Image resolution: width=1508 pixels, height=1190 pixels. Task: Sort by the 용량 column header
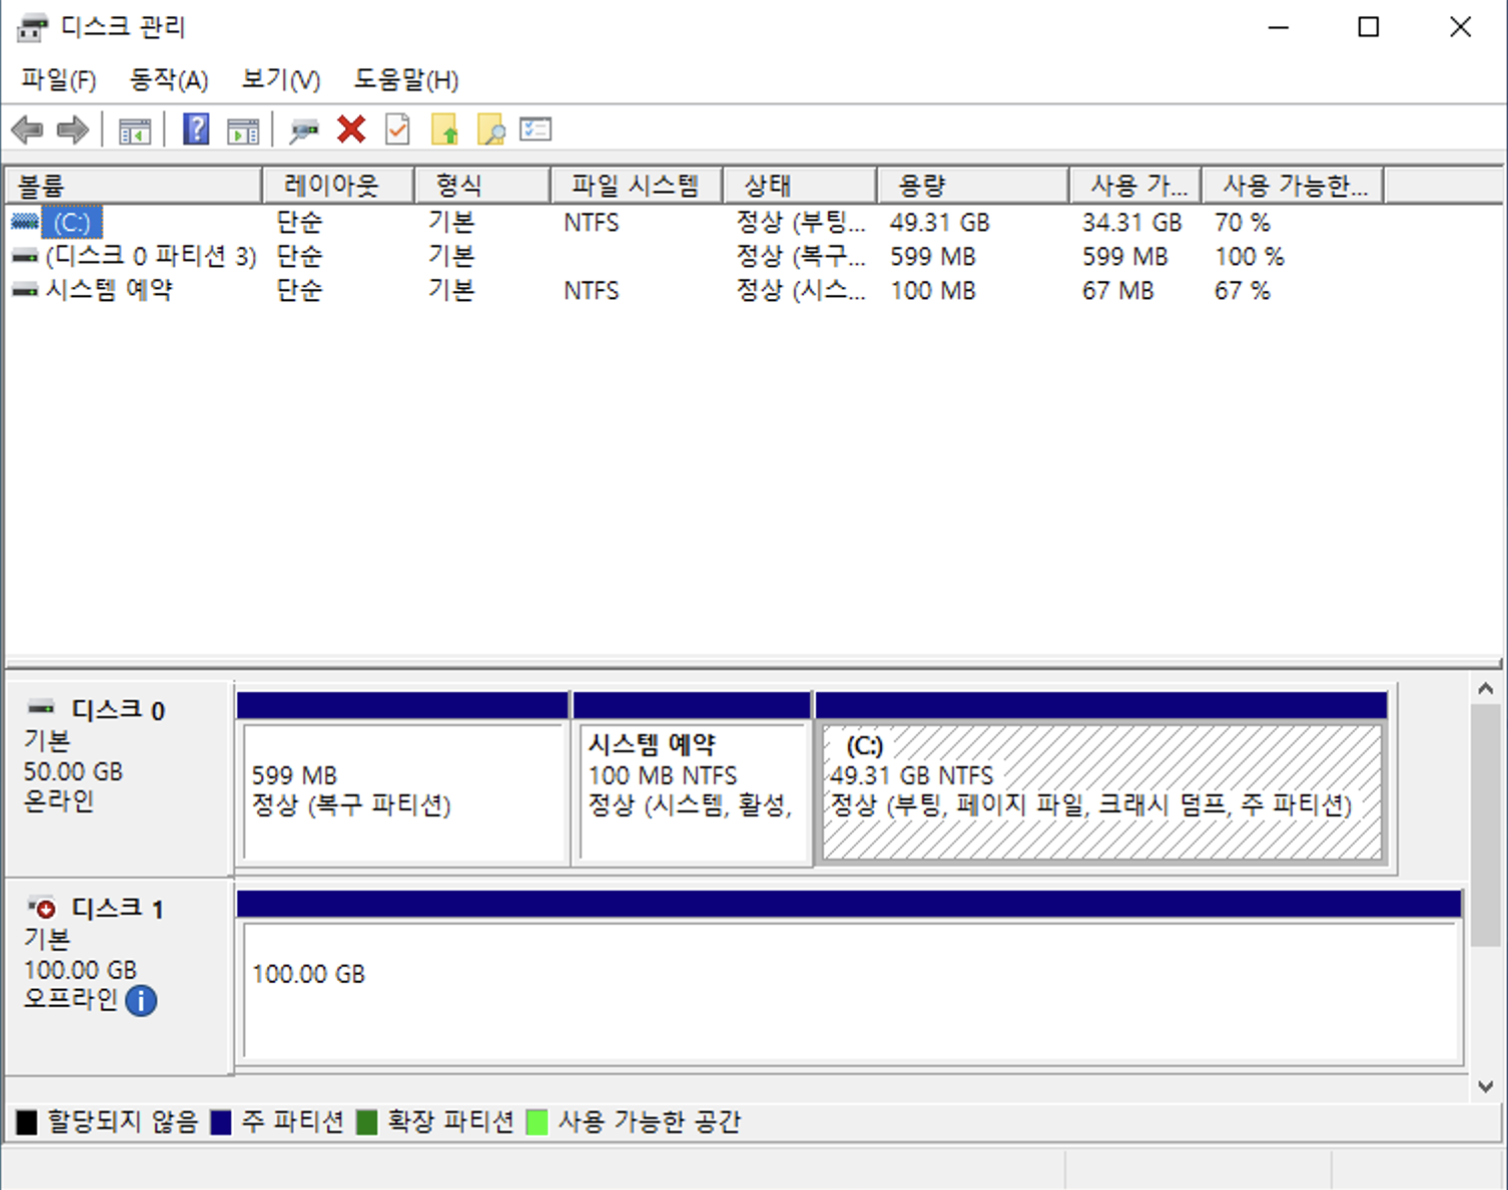[973, 185]
